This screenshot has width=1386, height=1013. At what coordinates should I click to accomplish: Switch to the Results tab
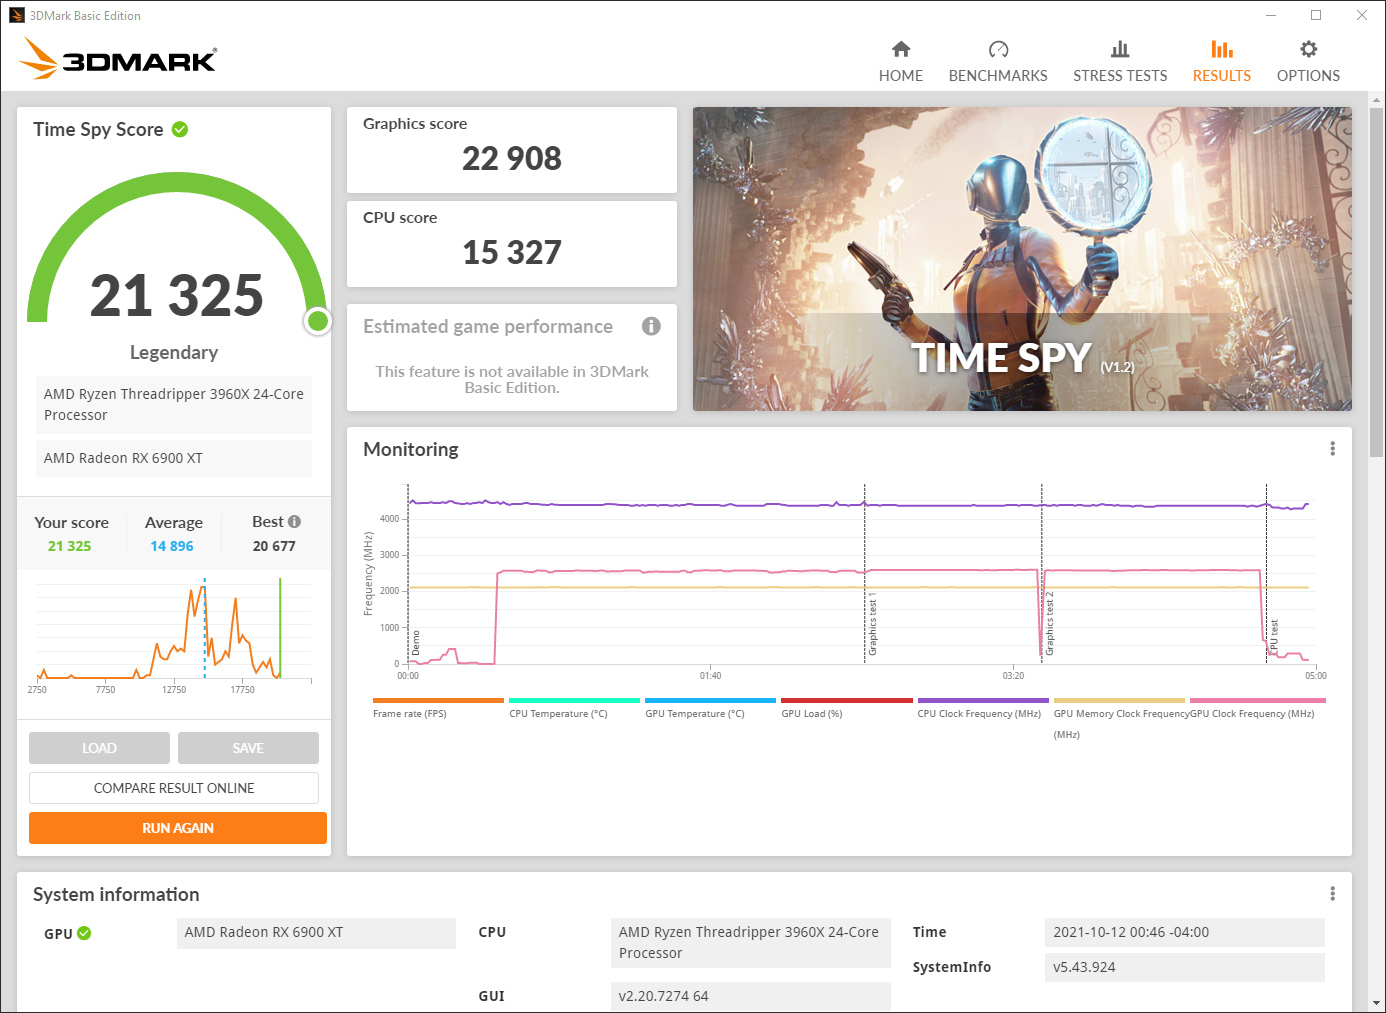(x=1221, y=62)
